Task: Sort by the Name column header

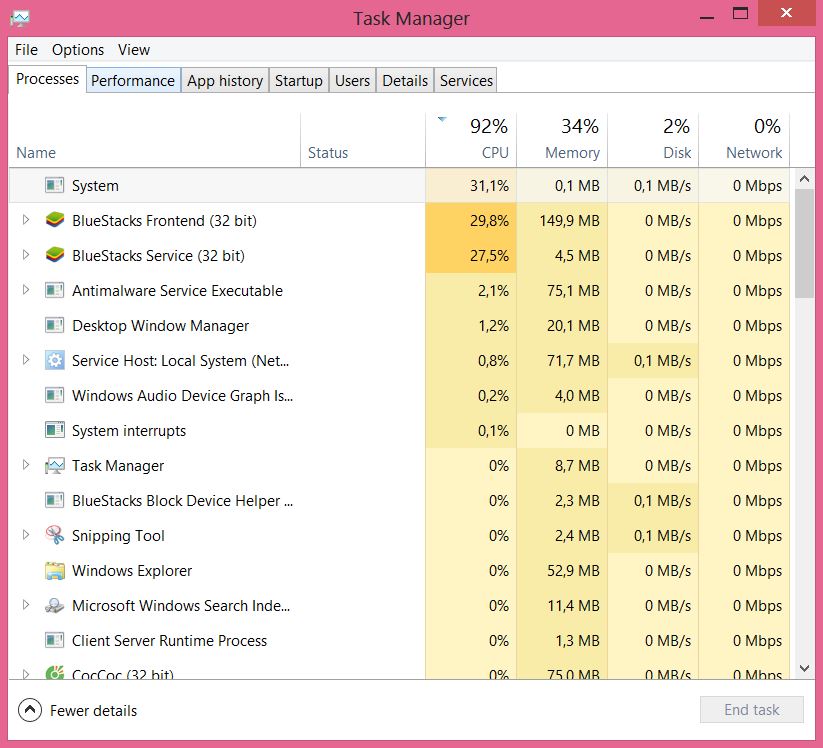Action: pyautogui.click(x=154, y=140)
